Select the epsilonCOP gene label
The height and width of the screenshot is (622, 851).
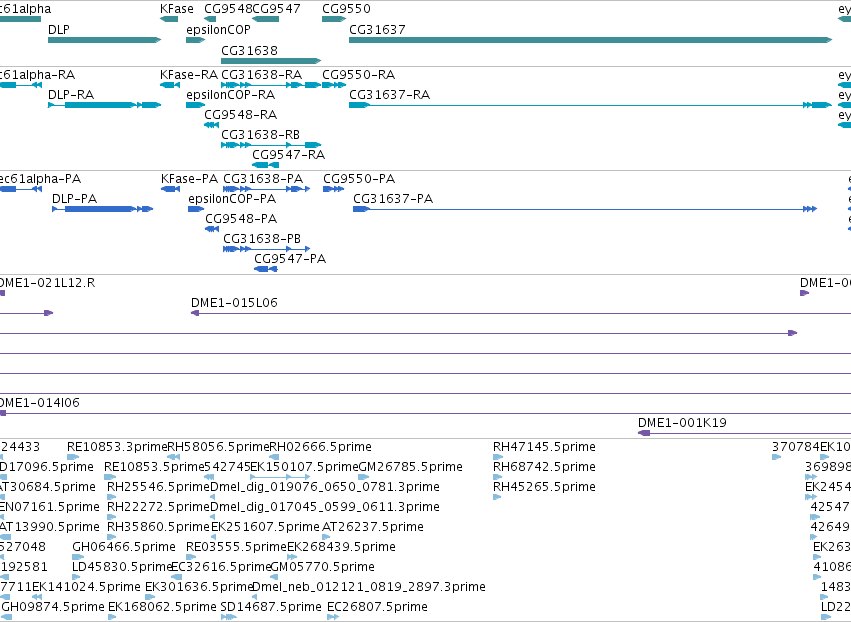(x=218, y=29)
